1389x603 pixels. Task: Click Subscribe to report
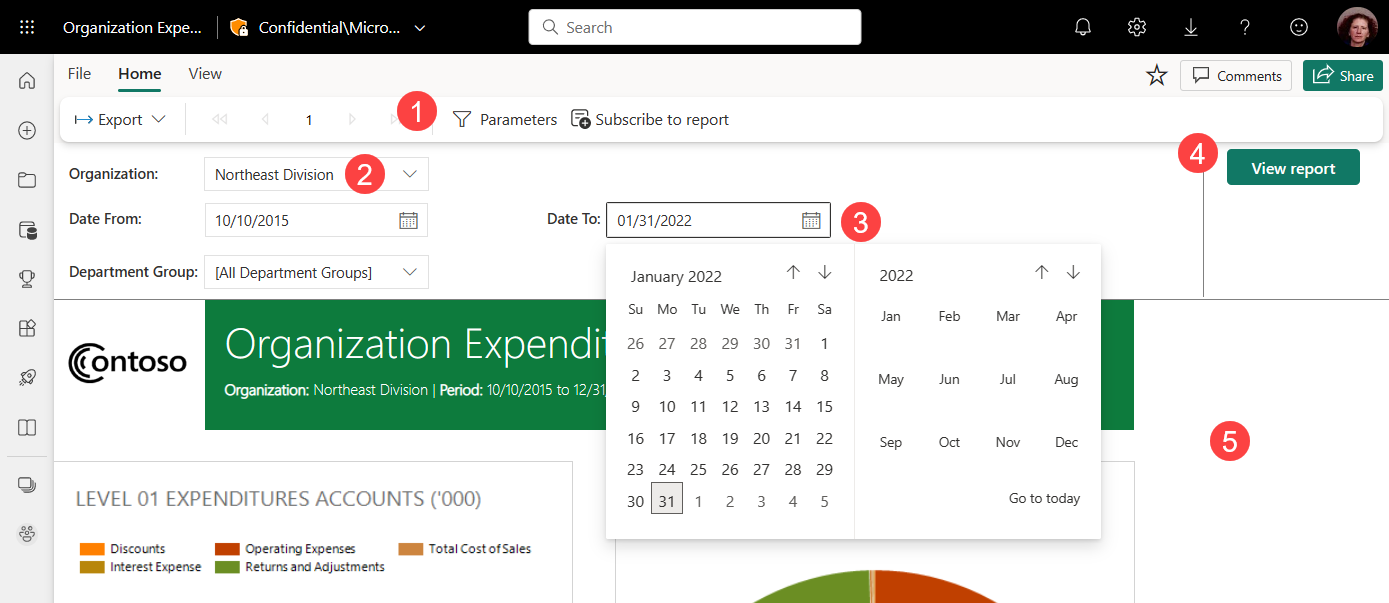pos(650,120)
